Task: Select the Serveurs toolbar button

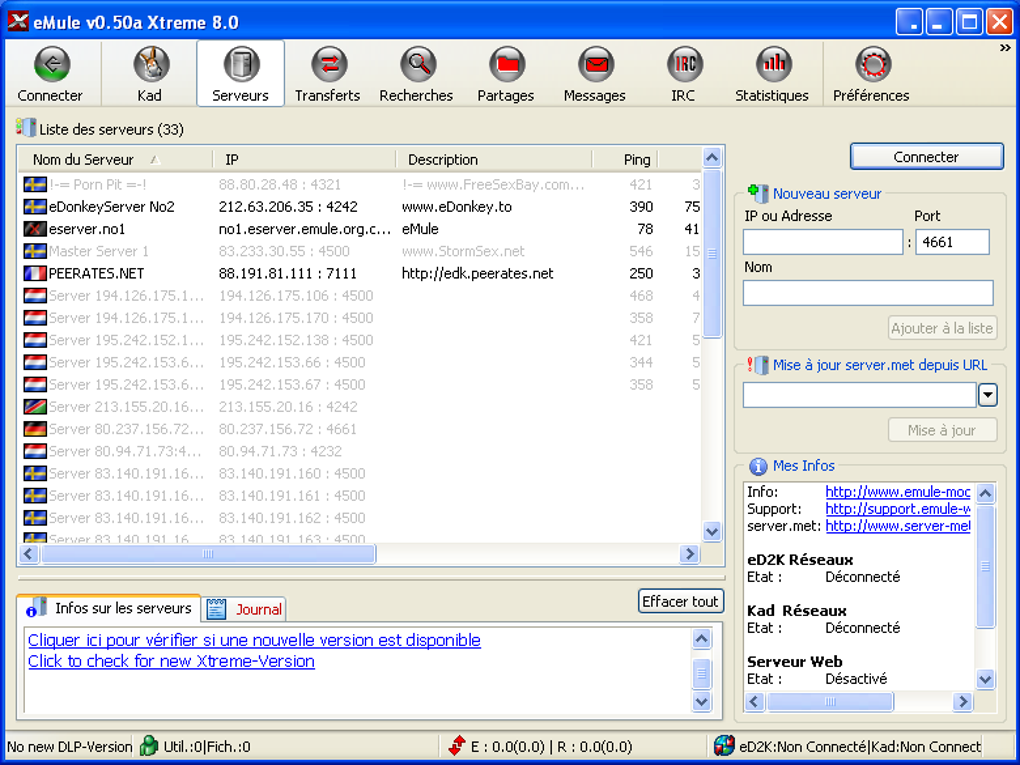Action: point(241,74)
